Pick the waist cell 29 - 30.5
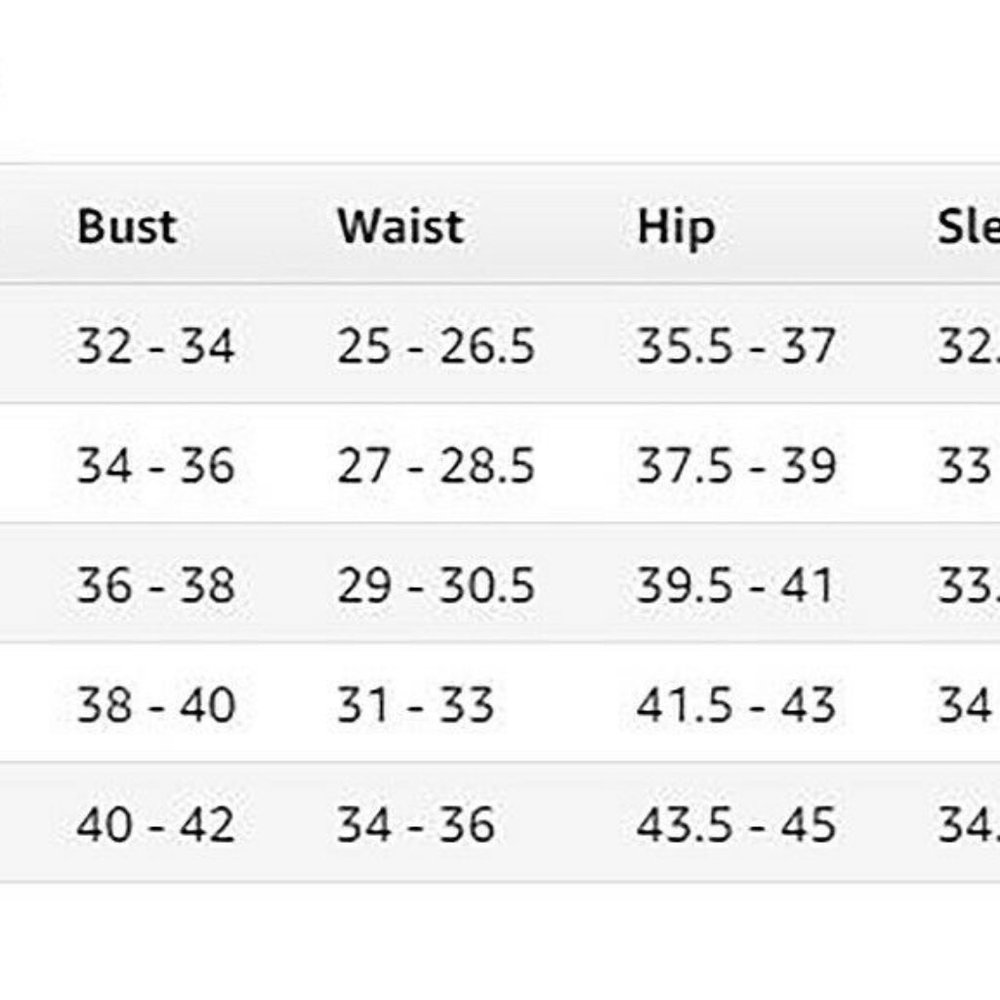Image resolution: width=1000 pixels, height=1000 pixels. coord(435,585)
